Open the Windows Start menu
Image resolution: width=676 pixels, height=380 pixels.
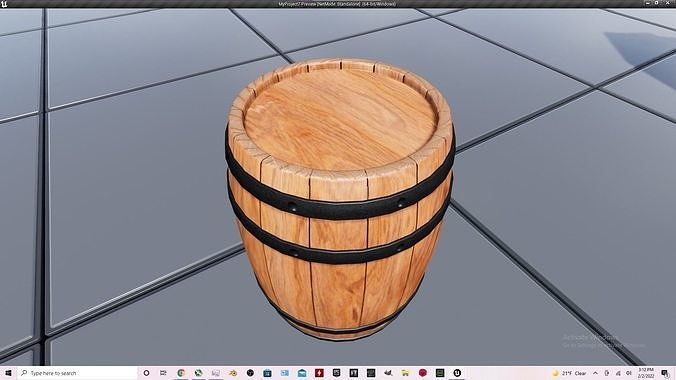point(8,373)
